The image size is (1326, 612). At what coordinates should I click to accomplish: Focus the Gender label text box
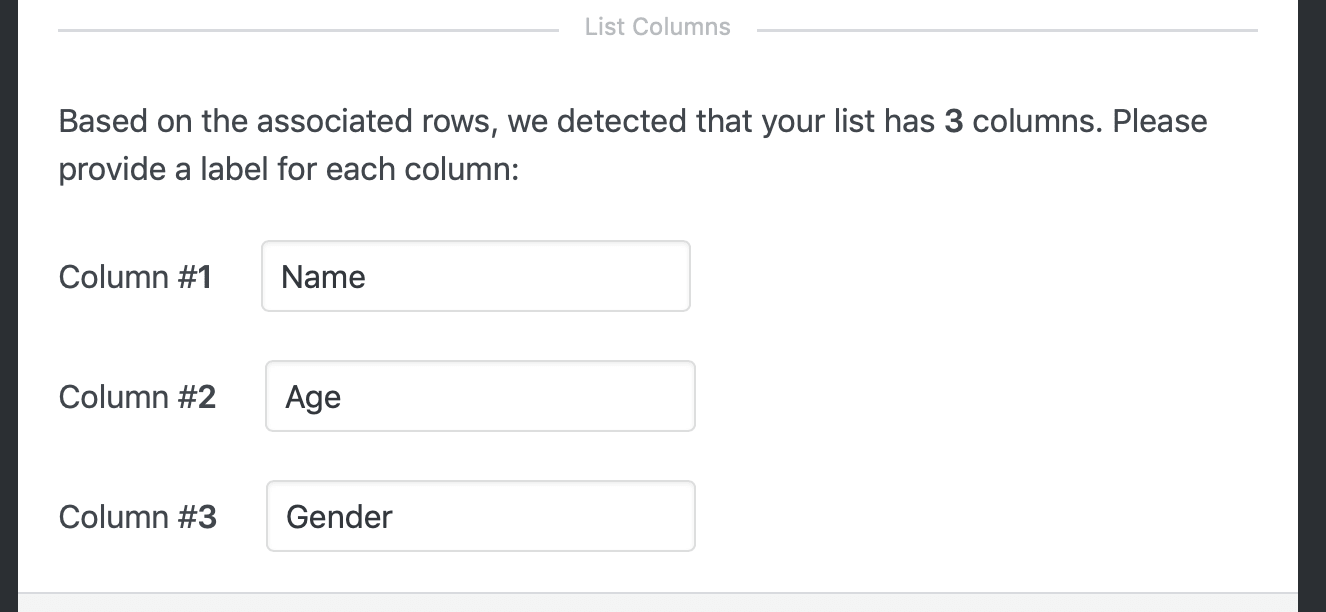point(480,516)
